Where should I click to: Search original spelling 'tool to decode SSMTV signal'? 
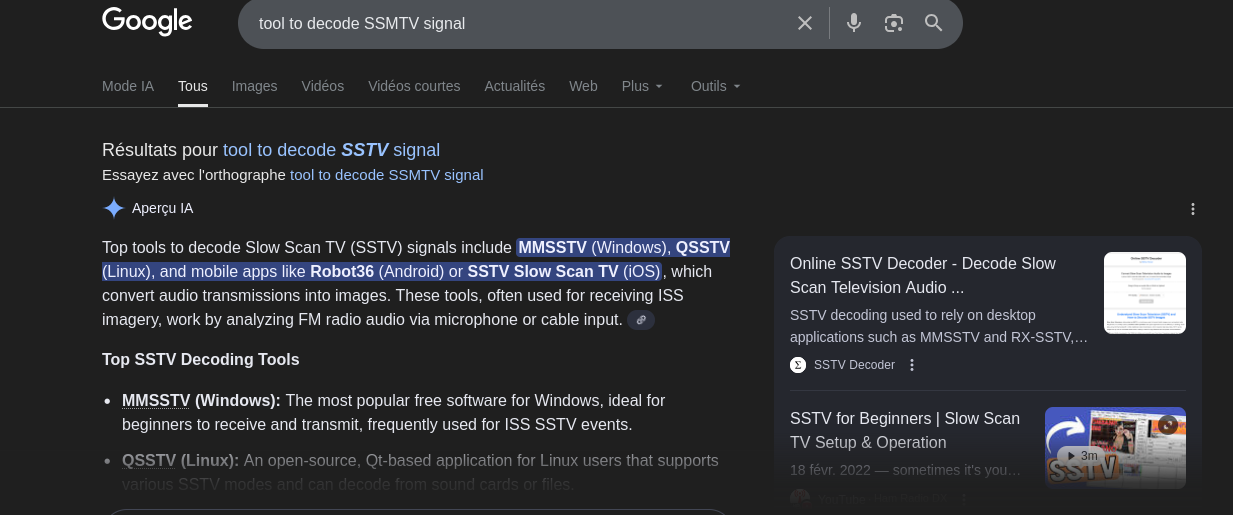(386, 175)
